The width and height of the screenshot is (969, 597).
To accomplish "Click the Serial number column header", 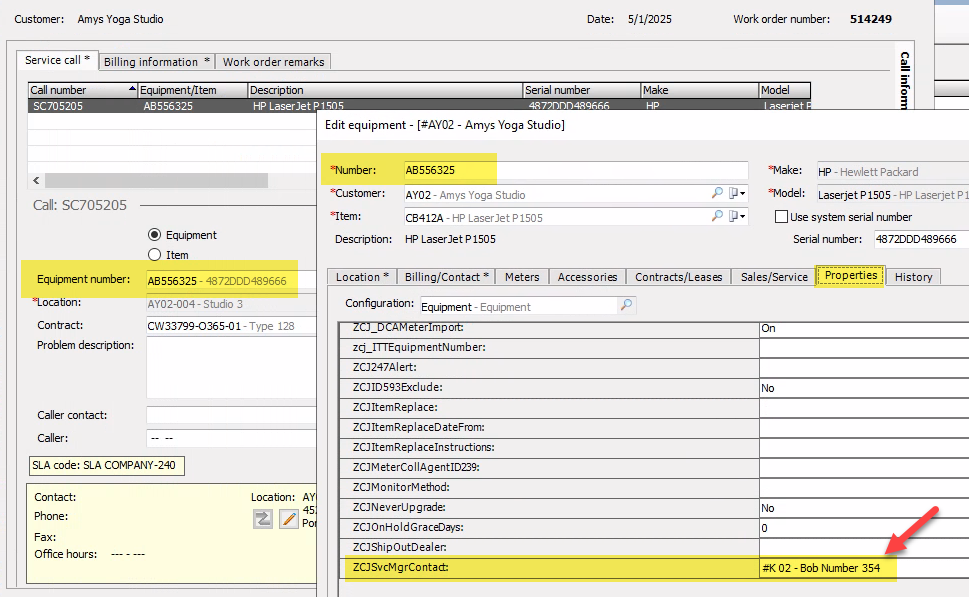I will pos(582,90).
